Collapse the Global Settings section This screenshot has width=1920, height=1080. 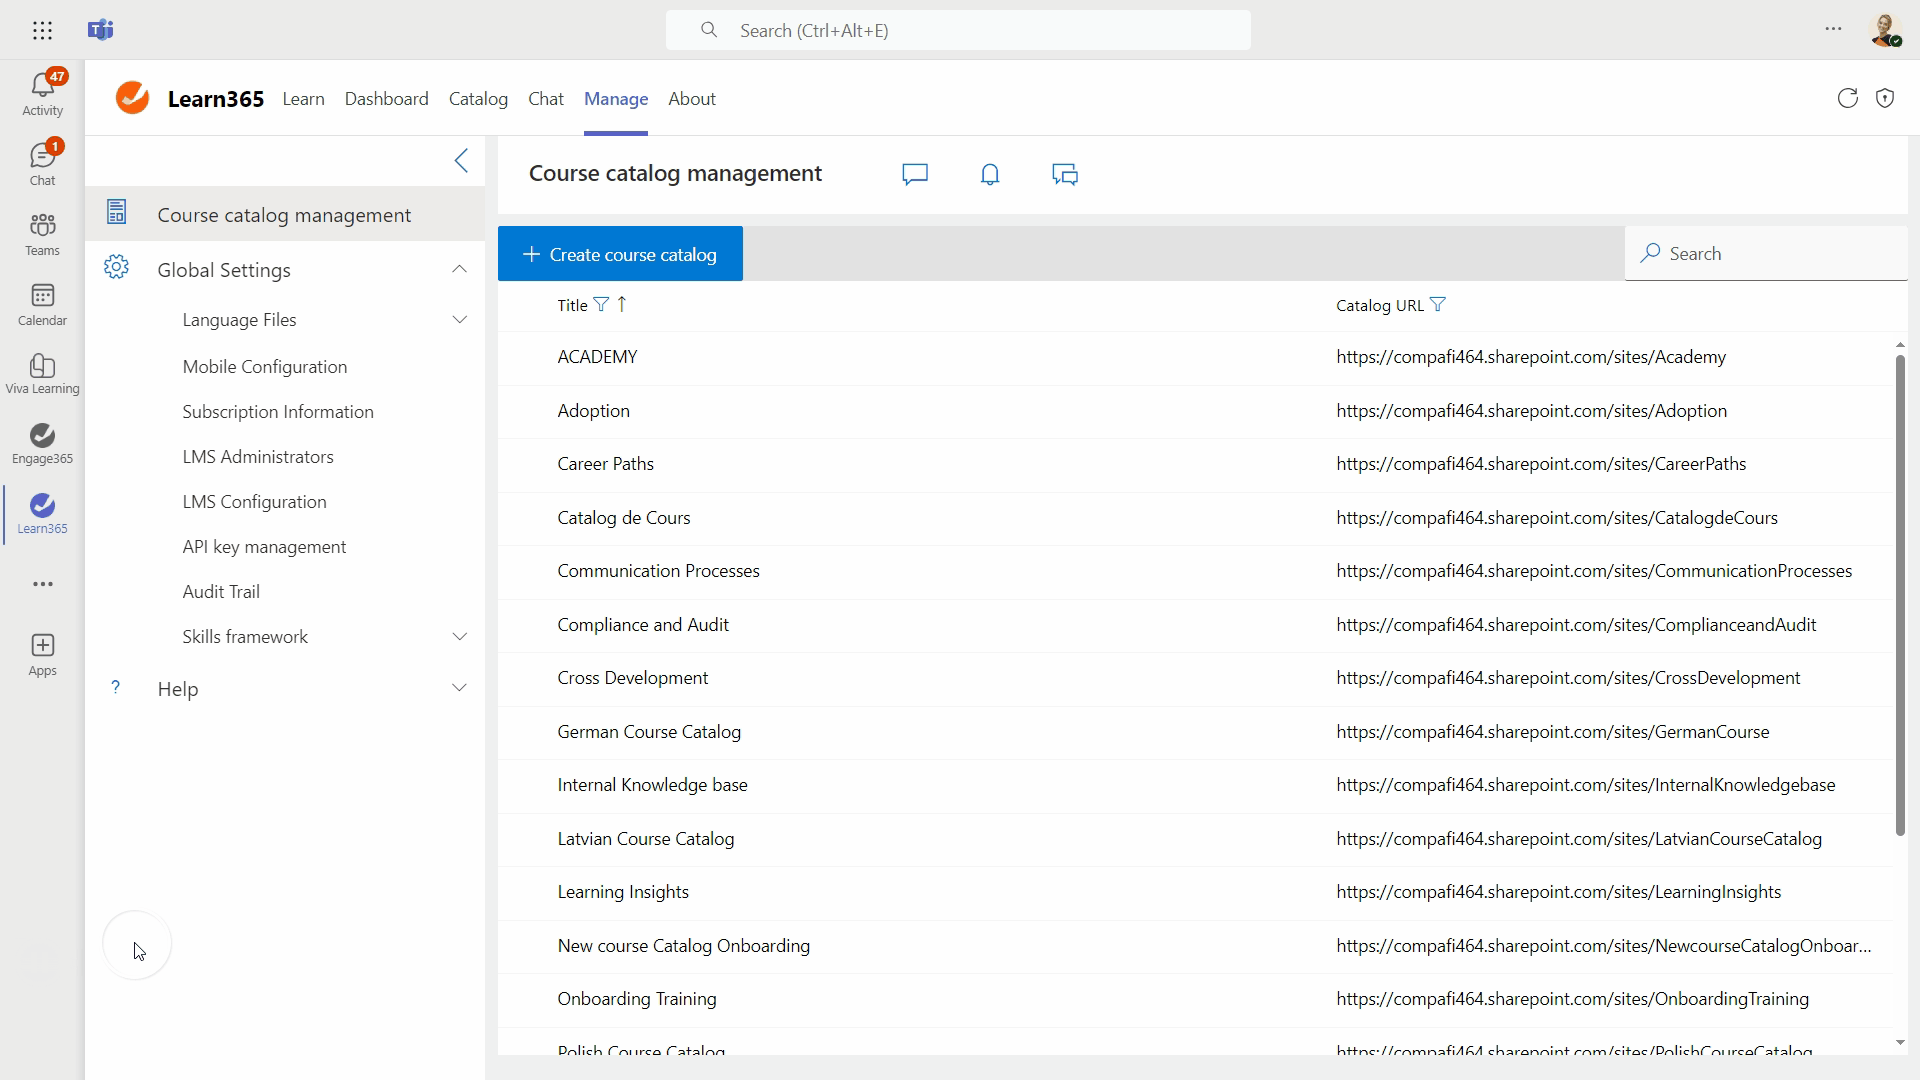coord(459,269)
